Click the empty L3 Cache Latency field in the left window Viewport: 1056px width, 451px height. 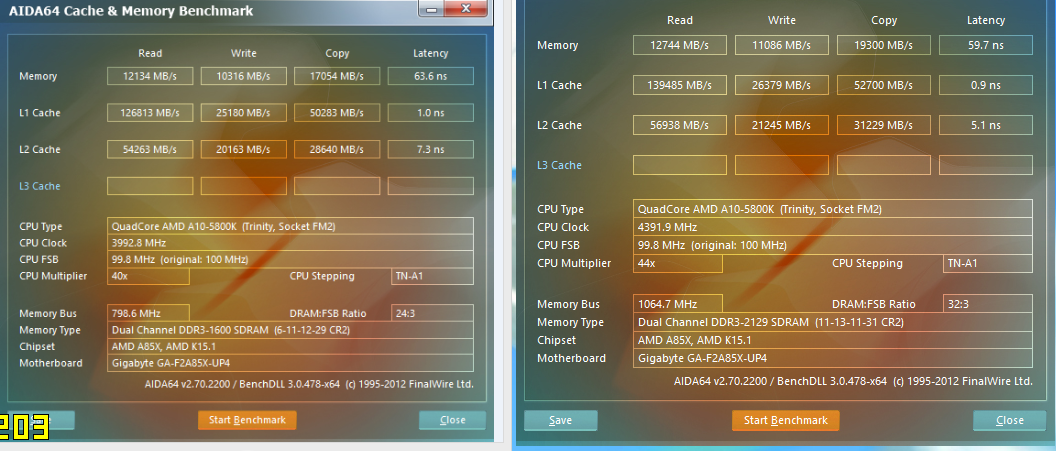pos(430,186)
